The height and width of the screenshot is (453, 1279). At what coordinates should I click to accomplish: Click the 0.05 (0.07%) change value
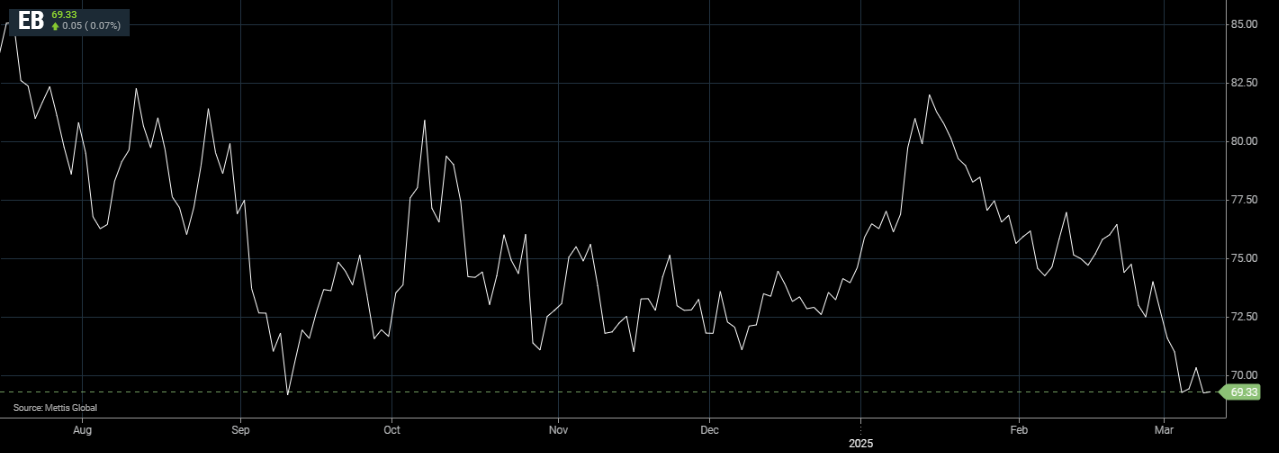91,26
